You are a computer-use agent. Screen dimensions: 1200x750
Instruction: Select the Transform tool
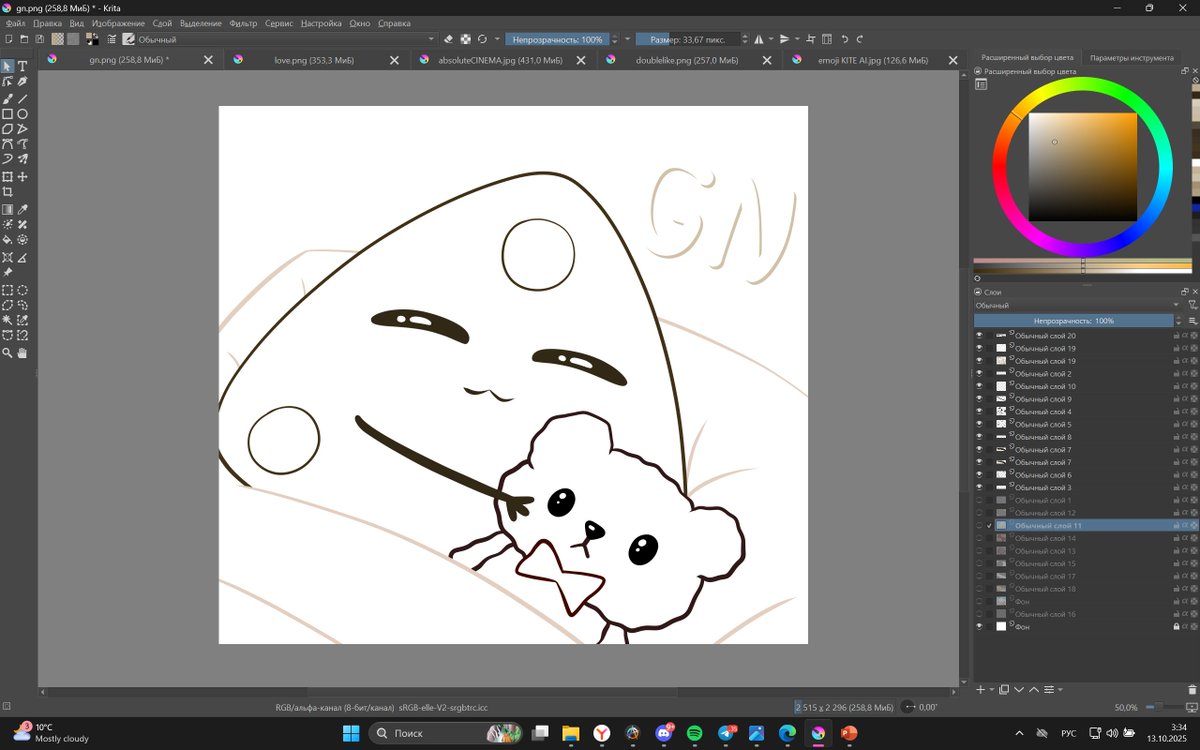tap(7, 177)
